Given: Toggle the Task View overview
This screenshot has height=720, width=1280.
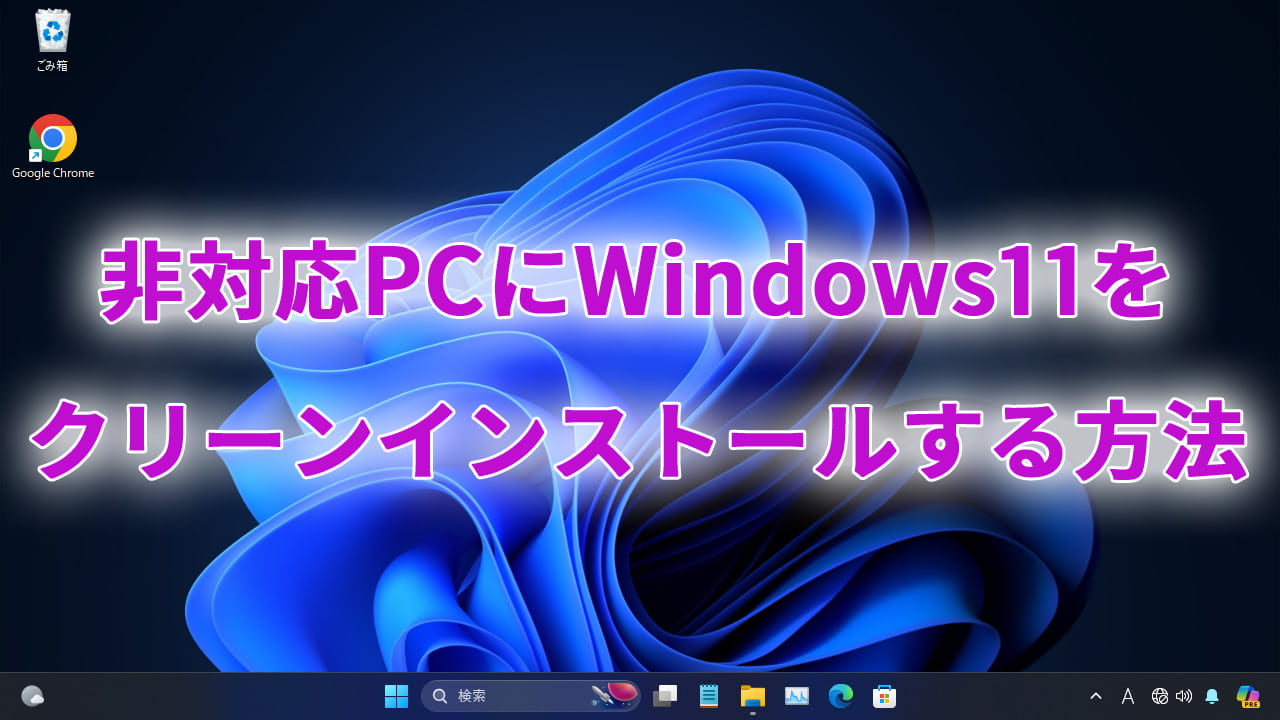Looking at the screenshot, I should click(x=665, y=695).
